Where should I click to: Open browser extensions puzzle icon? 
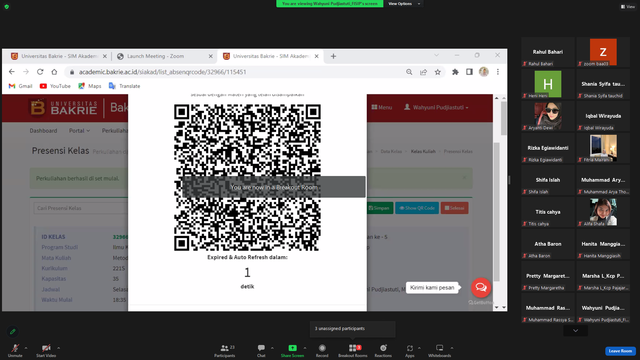pos(455,72)
